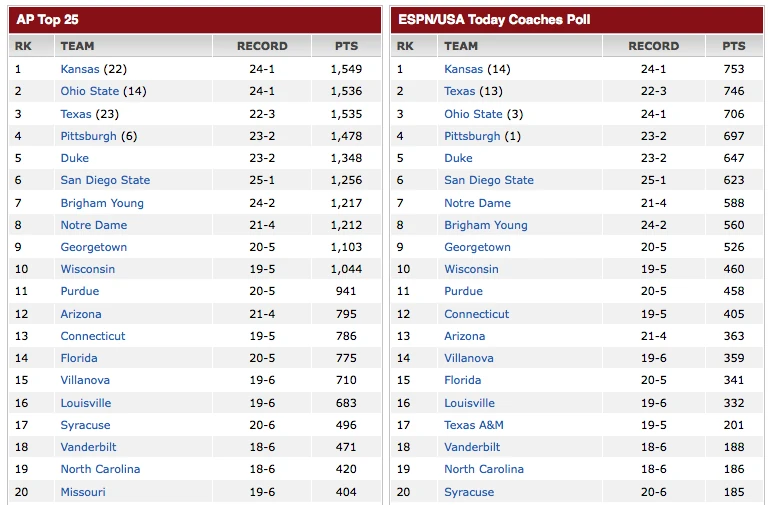Screen dimensions: 769x505
Task: Open Missouri team page link
Action: pyautogui.click(x=83, y=492)
